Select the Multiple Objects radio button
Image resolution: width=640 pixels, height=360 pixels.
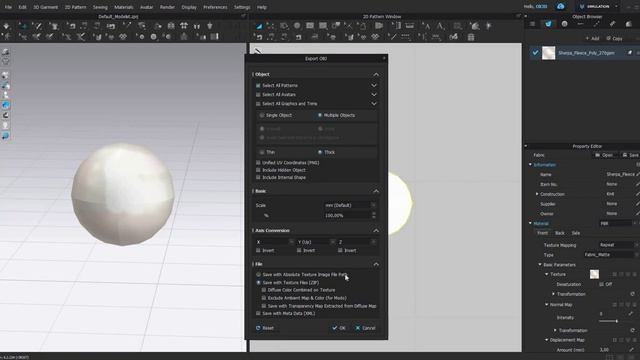pos(320,116)
